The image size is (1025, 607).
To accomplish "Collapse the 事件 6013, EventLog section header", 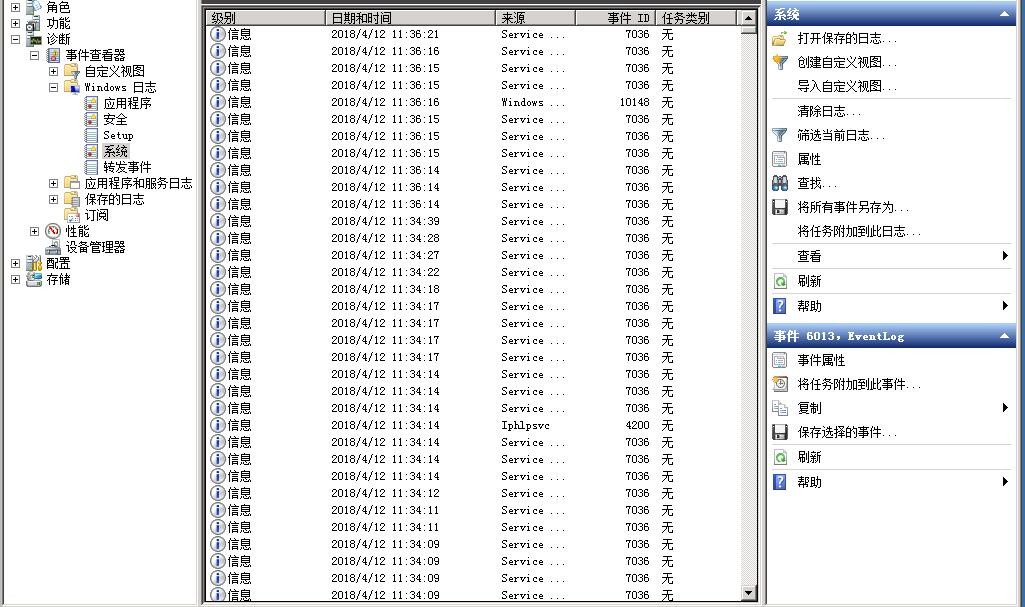I will [x=1004, y=336].
